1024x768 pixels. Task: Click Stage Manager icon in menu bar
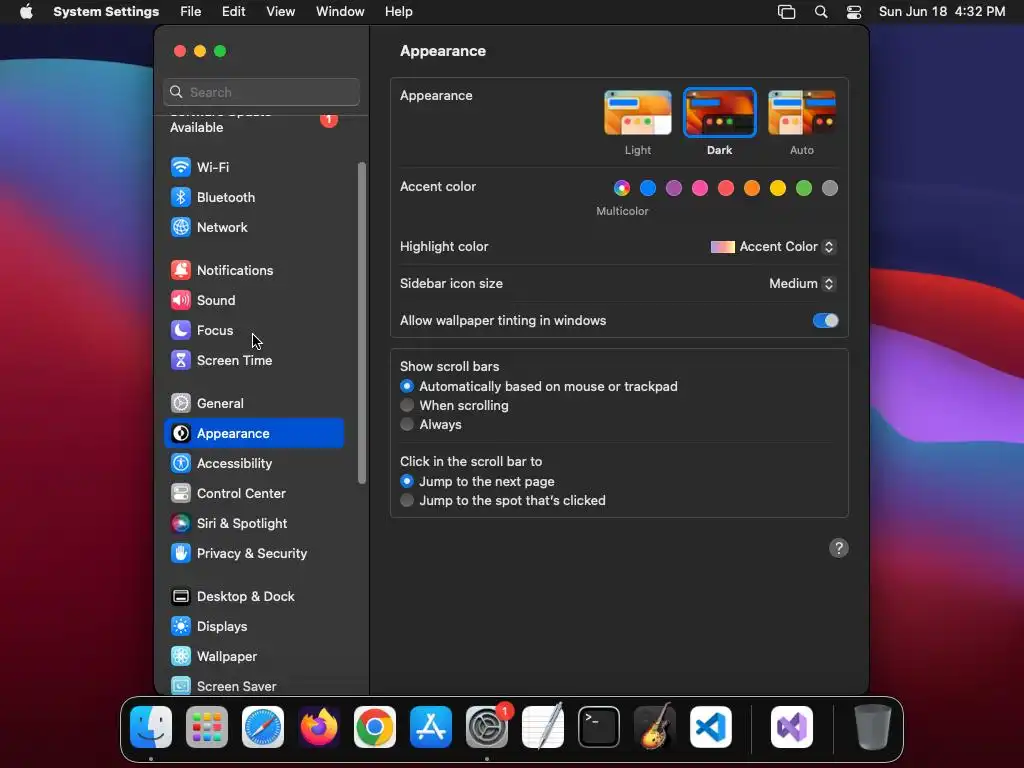pos(786,12)
